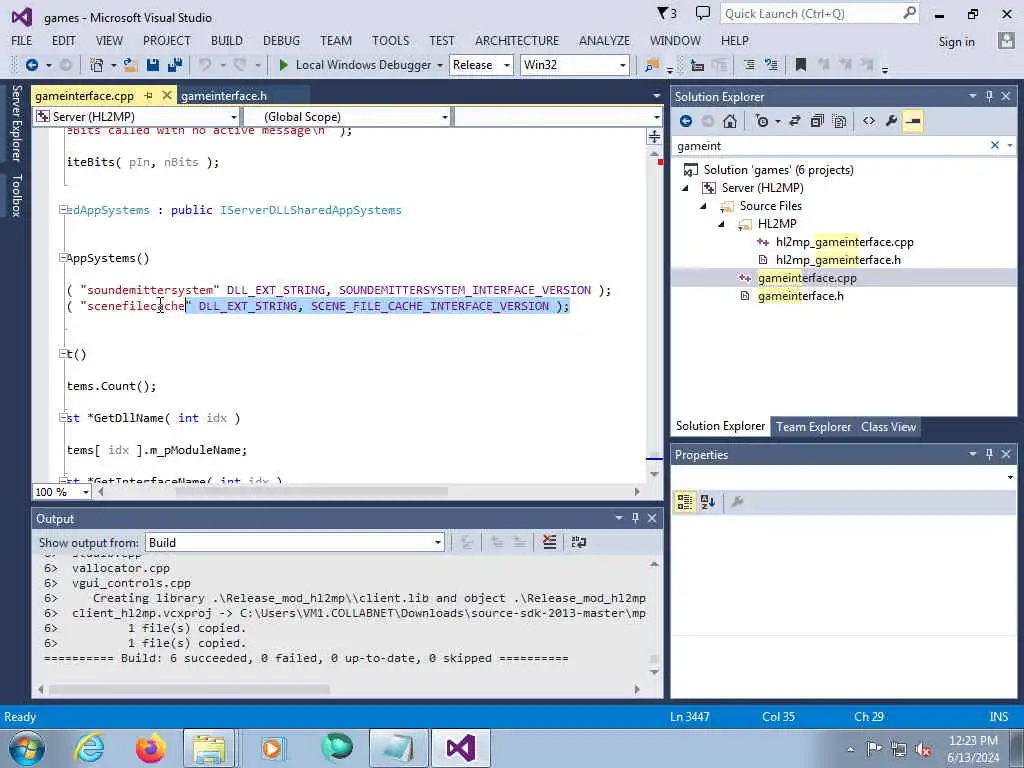
Task: Select hl2mp_gameinterface.cpp in Solution Explorer
Action: pyautogui.click(x=844, y=242)
